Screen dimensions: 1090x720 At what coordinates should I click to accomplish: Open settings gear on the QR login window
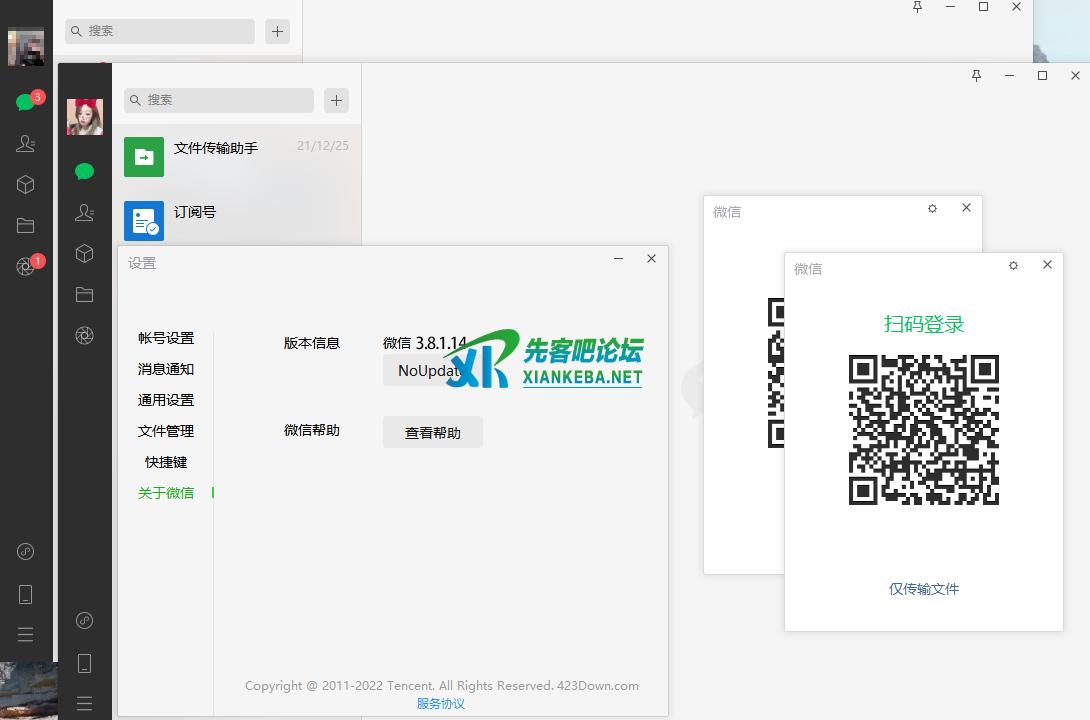point(1013,265)
